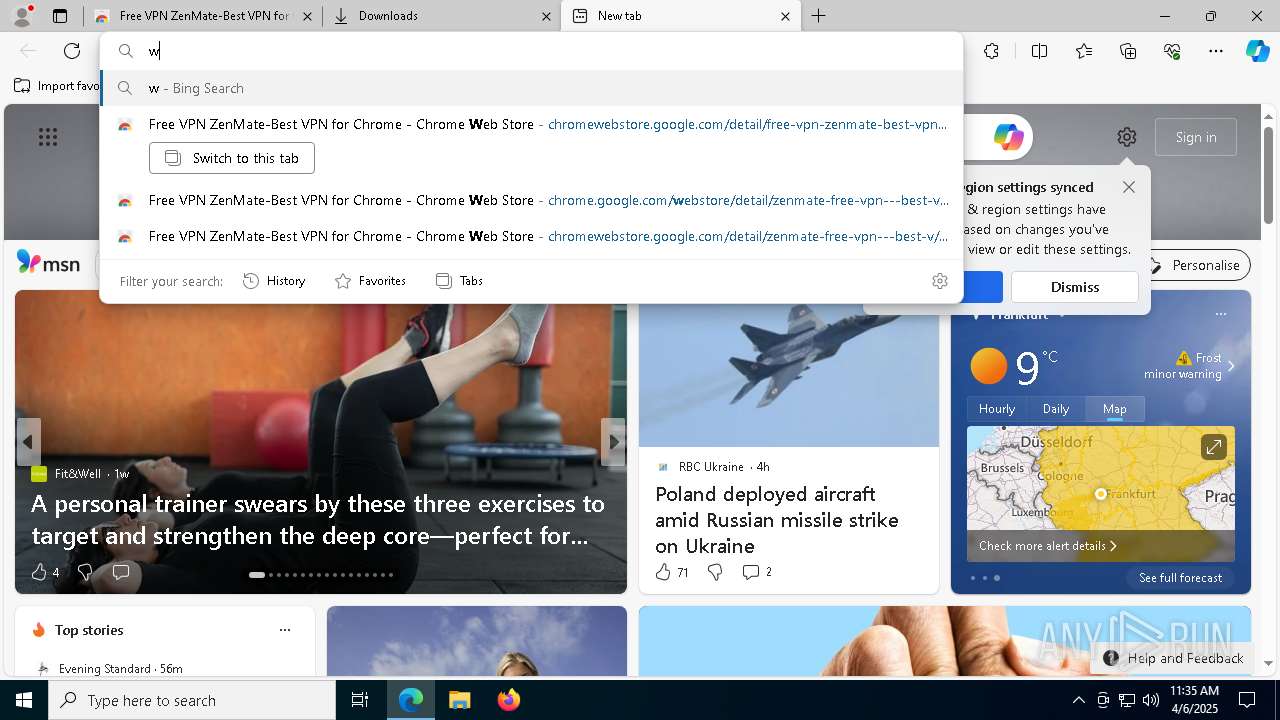Image resolution: width=1280 pixels, height=720 pixels.
Task: Open the Windows Start menu
Action: tap(24, 700)
